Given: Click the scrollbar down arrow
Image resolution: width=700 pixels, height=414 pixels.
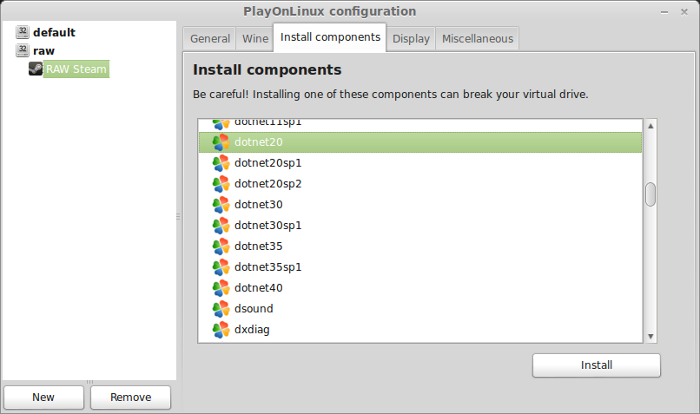Looking at the screenshot, I should click(650, 336).
